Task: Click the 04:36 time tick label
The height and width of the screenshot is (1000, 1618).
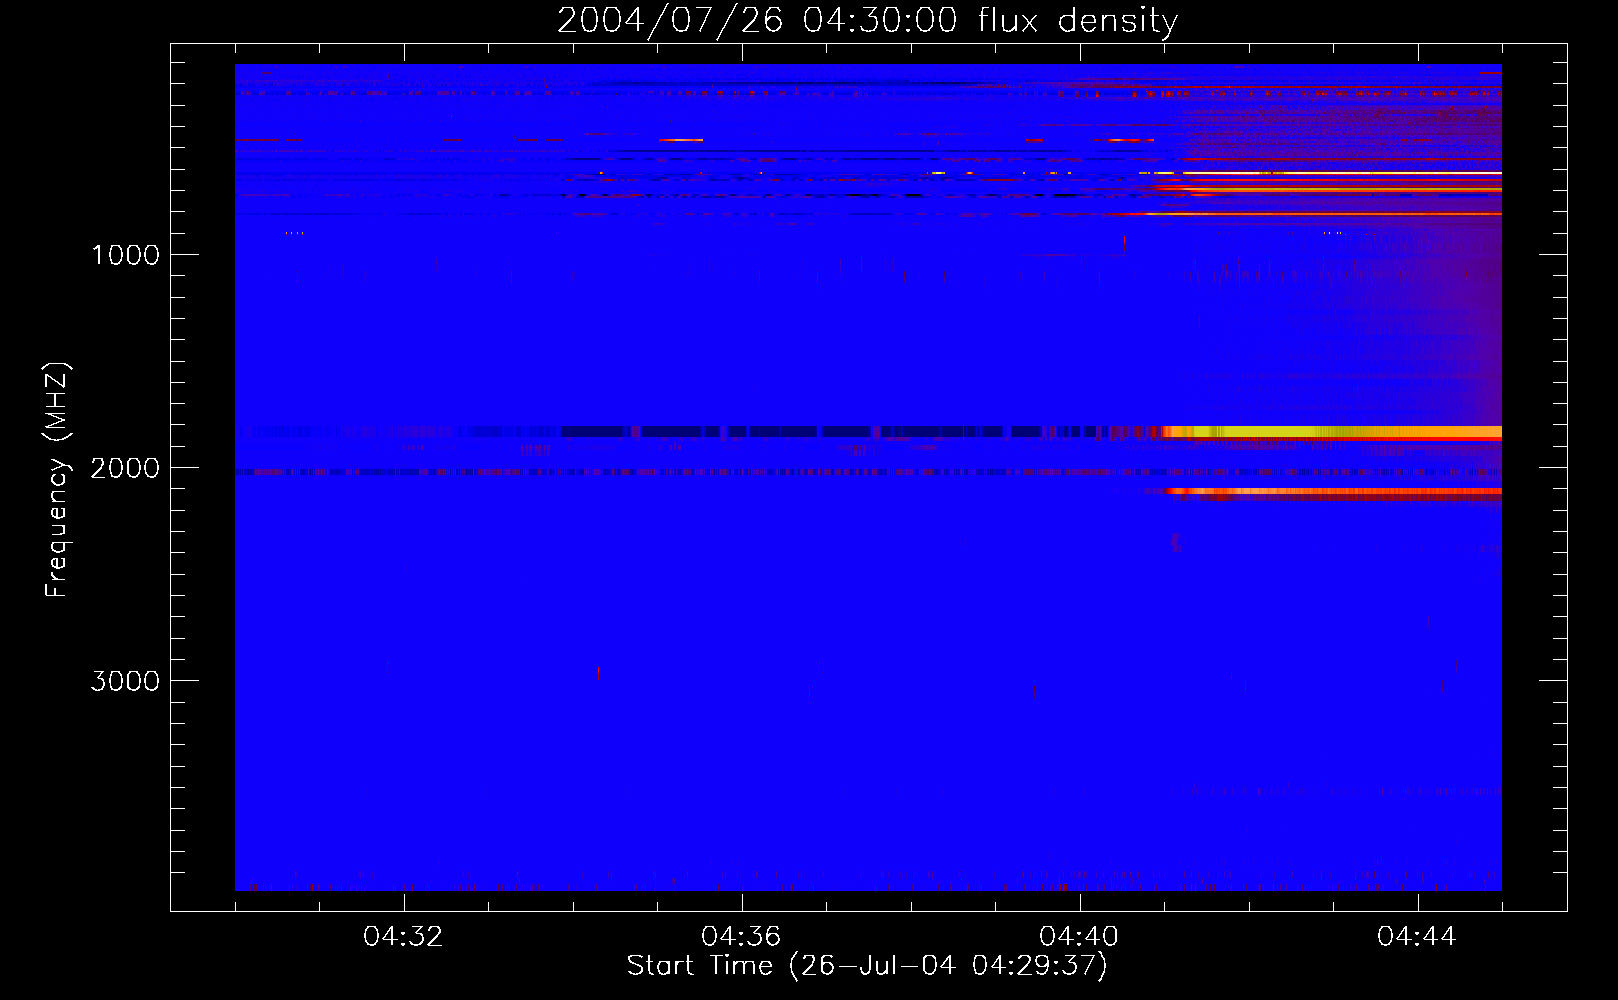Action: pyautogui.click(x=742, y=937)
